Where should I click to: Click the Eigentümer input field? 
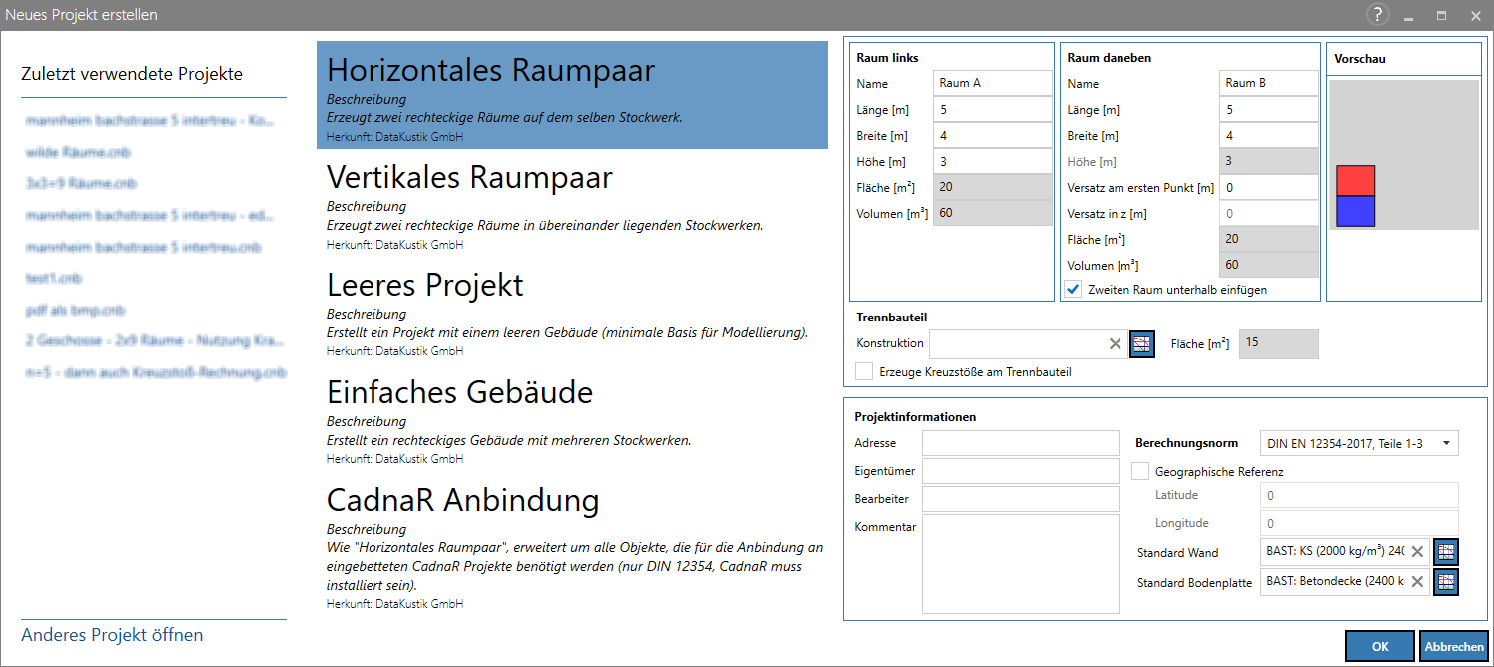(x=1021, y=471)
